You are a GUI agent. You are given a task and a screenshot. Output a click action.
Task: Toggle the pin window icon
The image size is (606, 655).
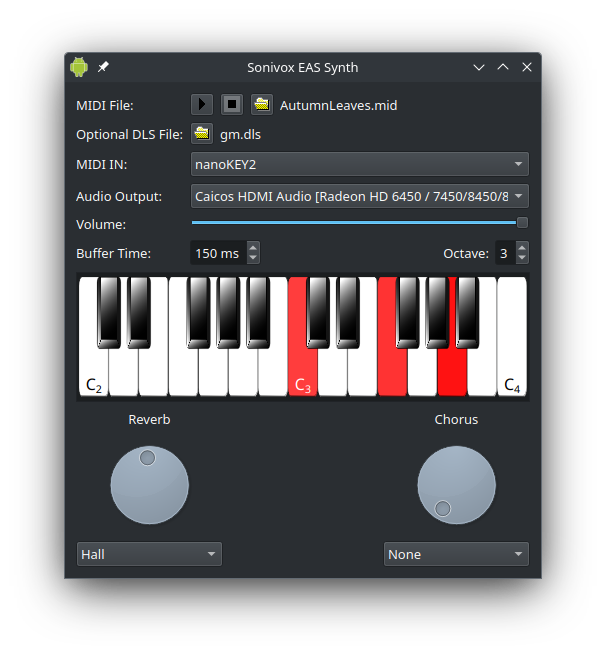click(103, 67)
